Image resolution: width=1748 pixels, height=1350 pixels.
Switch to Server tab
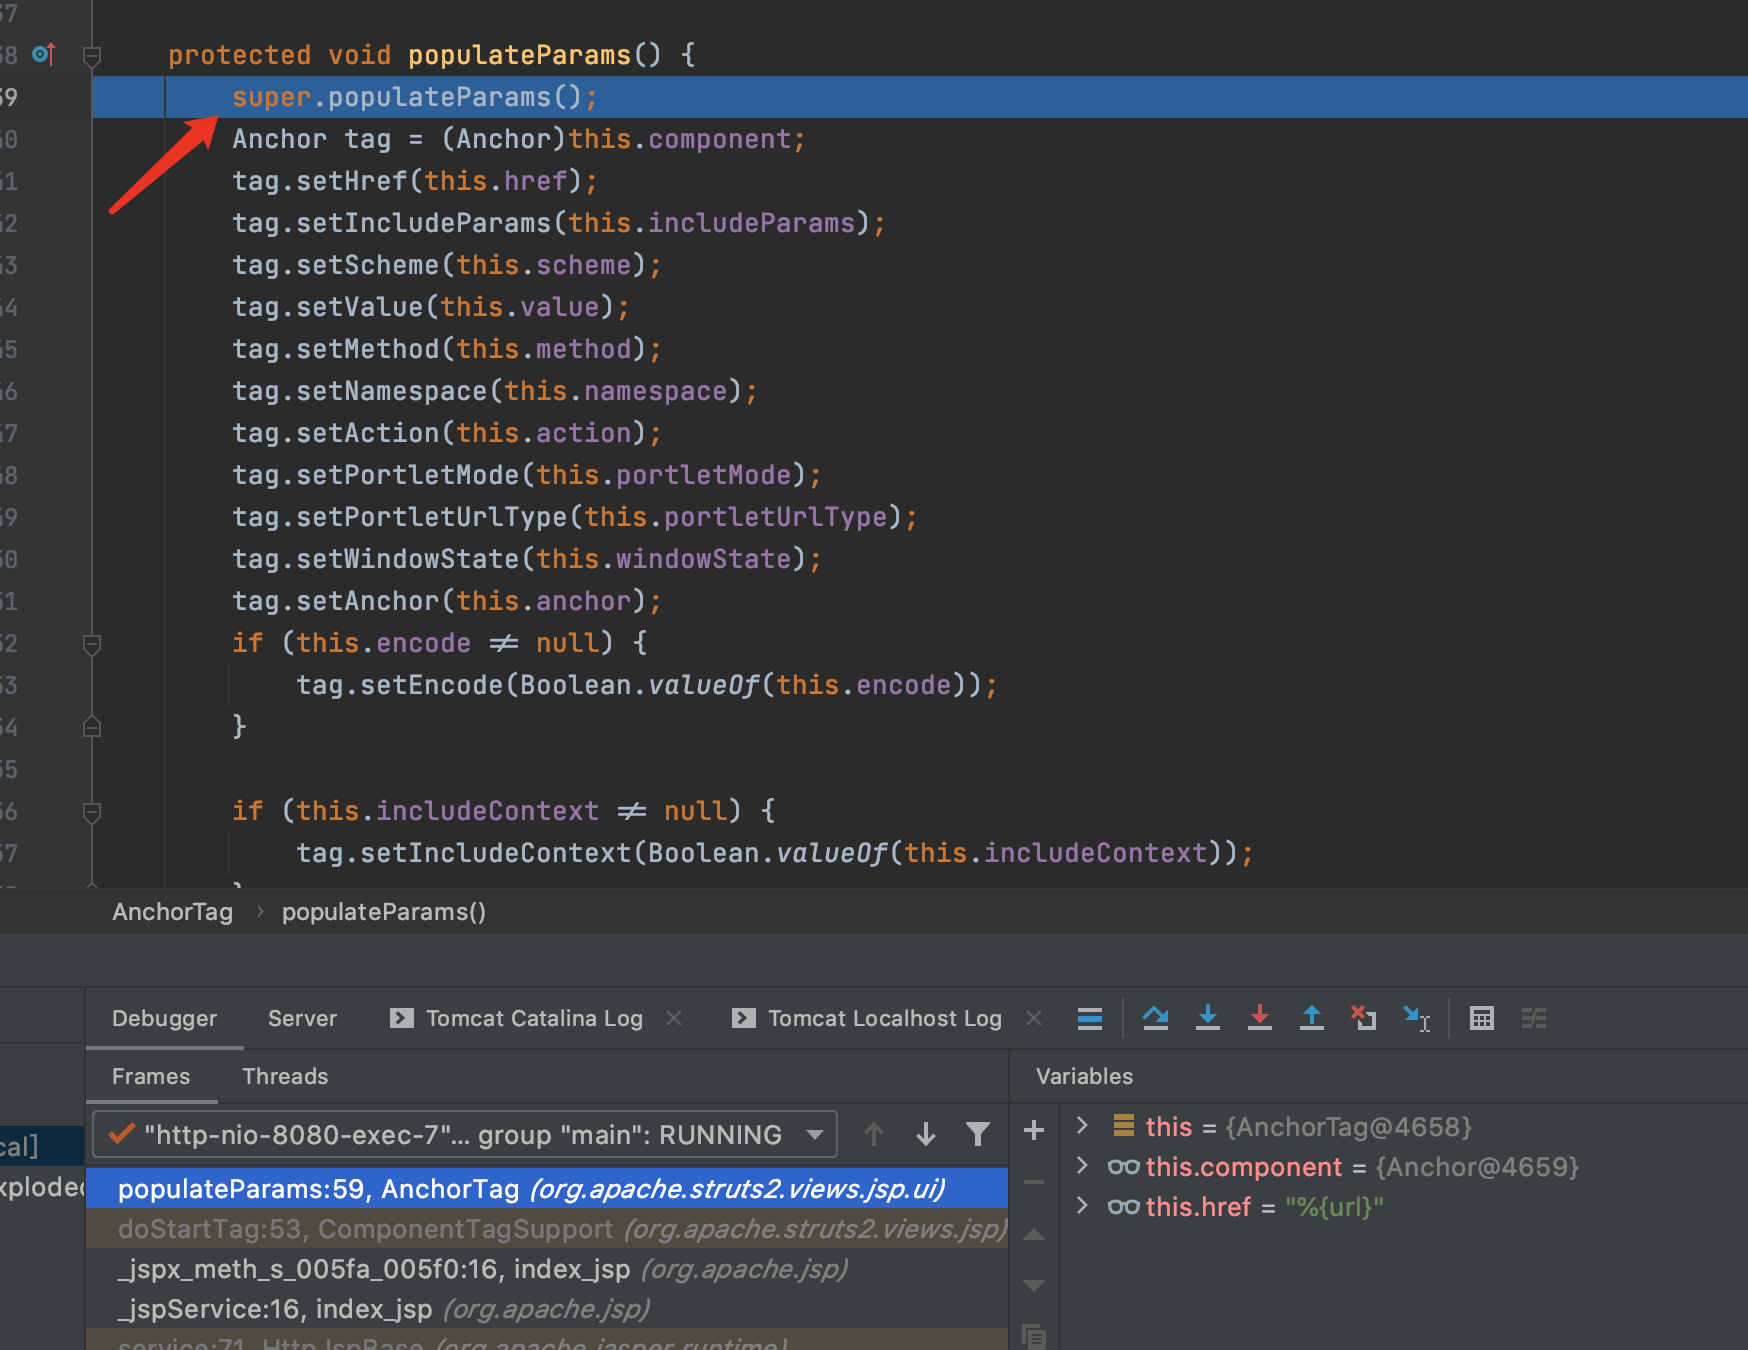tap(302, 1018)
